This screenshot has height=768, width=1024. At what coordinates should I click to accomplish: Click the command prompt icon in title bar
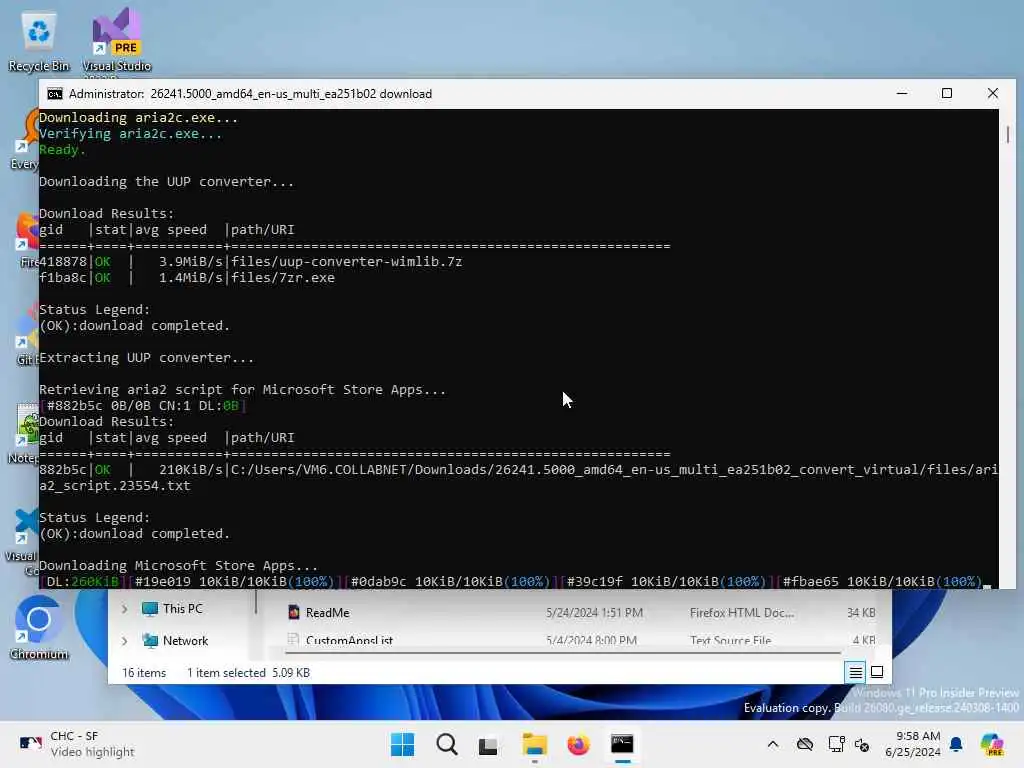coord(55,94)
